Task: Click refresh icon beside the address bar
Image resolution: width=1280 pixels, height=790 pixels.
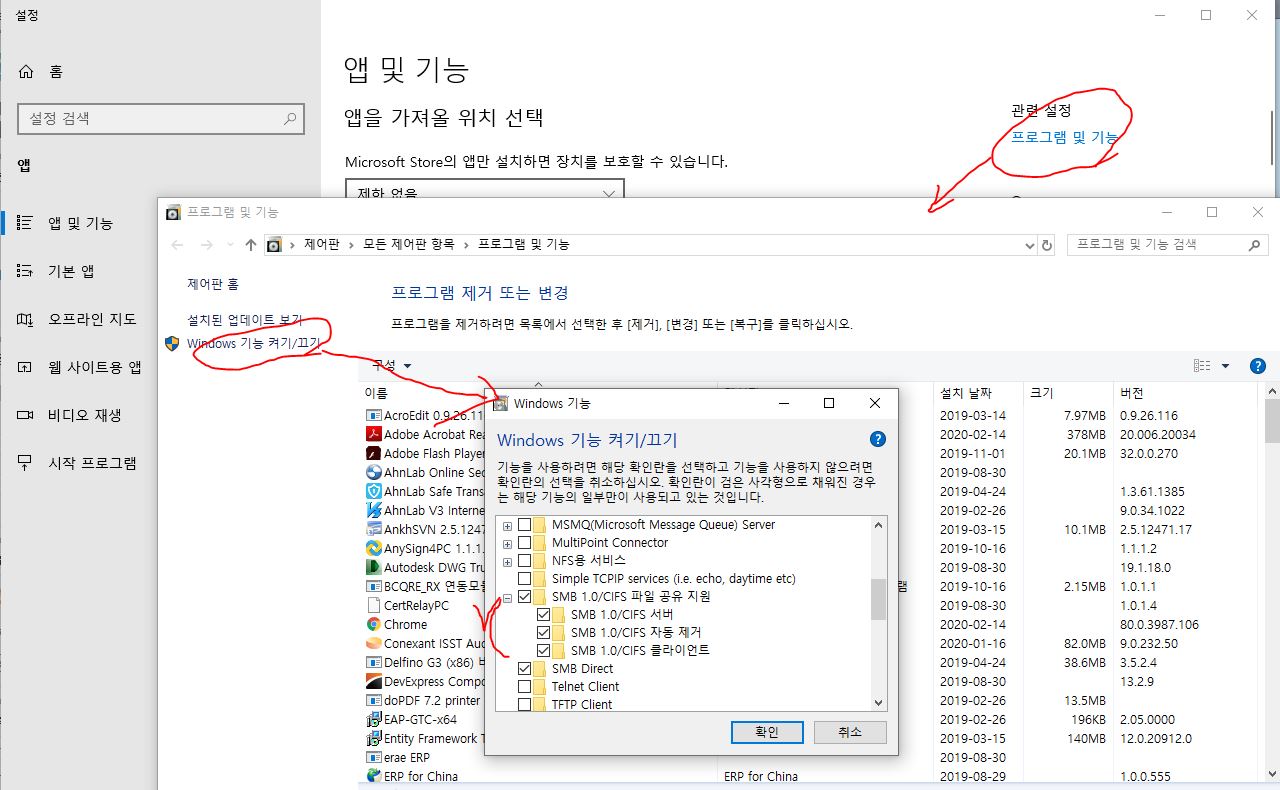Action: [1047, 244]
